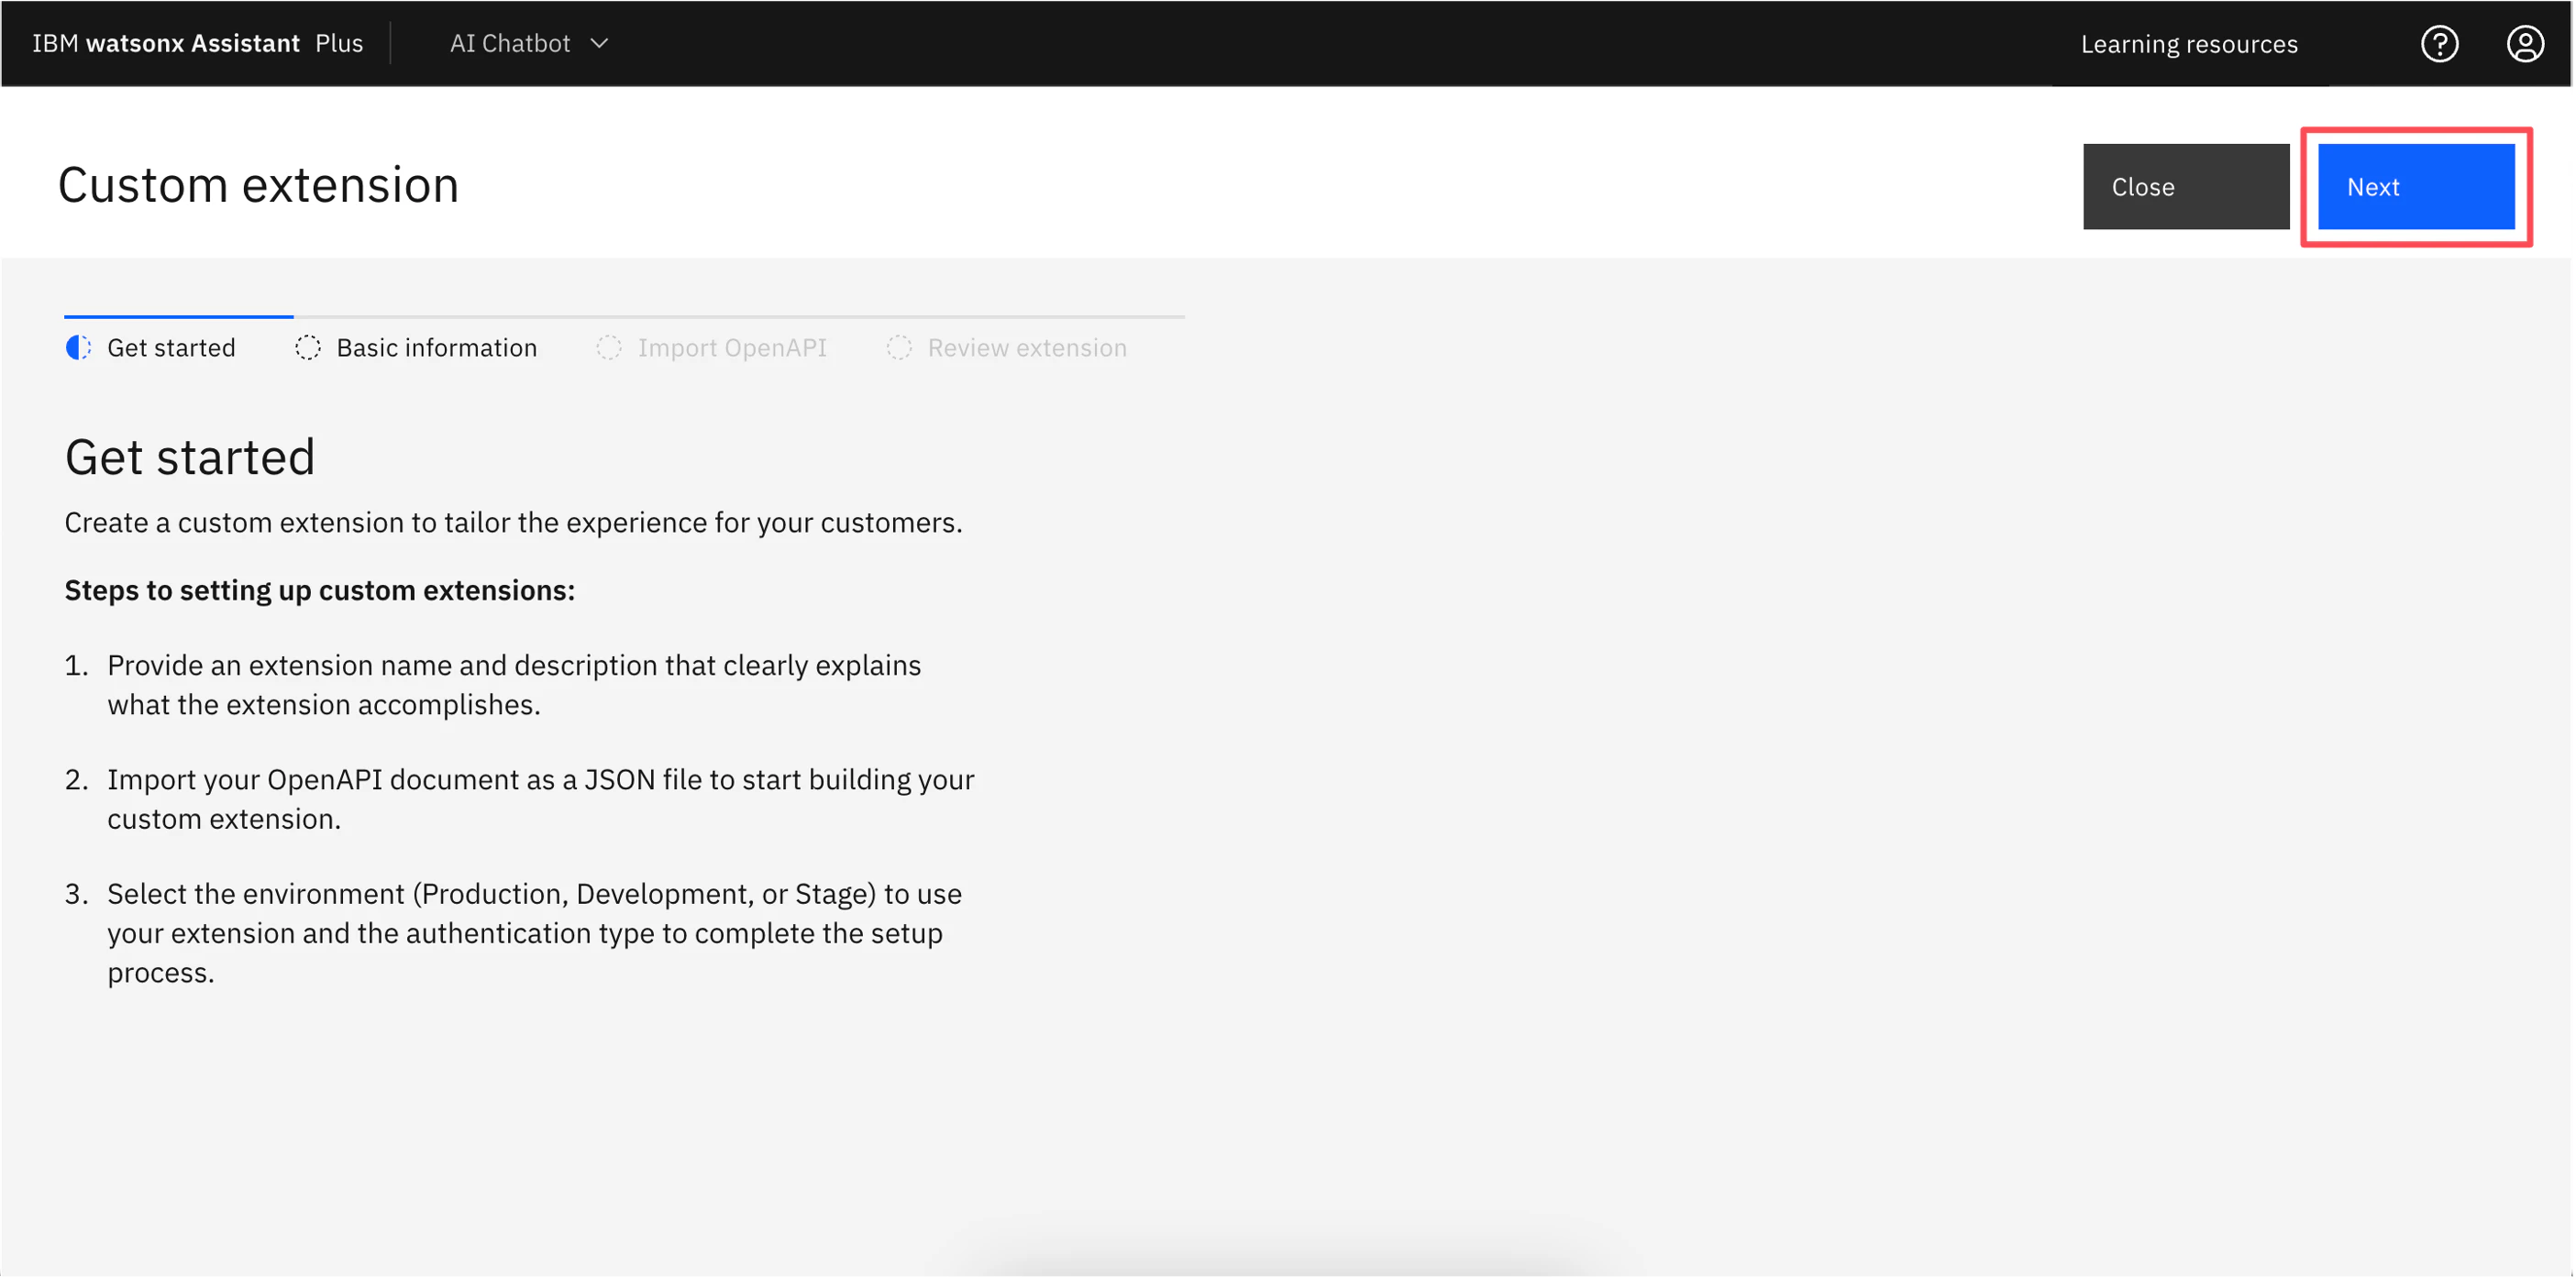This screenshot has width=2576, height=1277.
Task: Select the Review extension step label
Action: 1027,347
